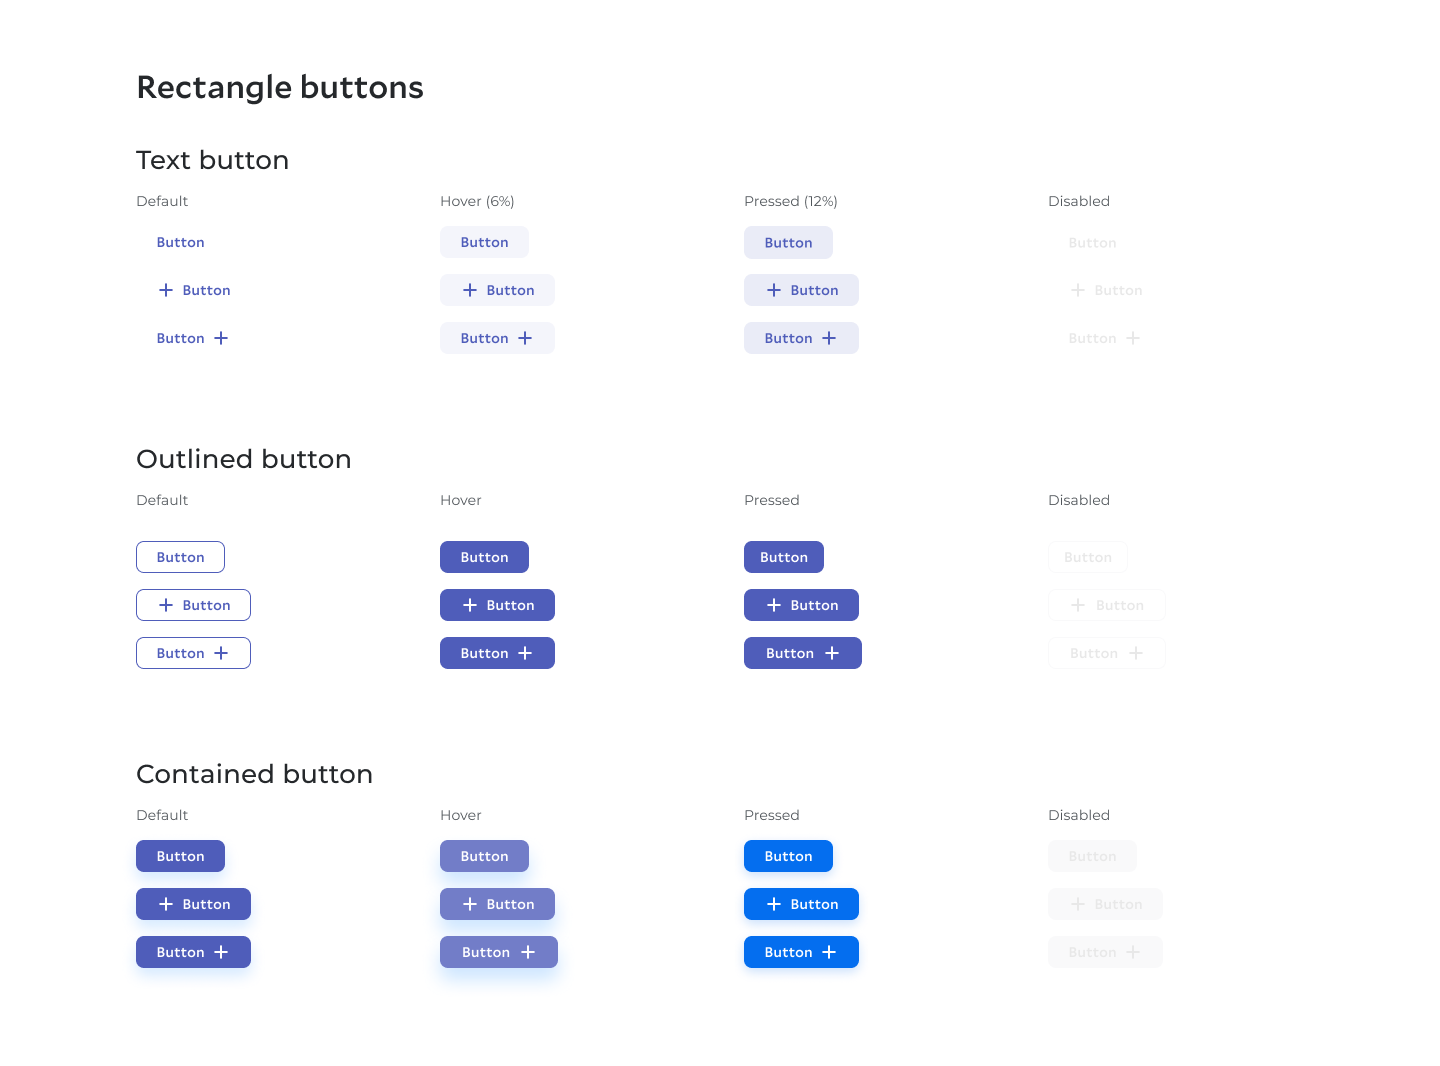Click trailing plus icon in default text button
This screenshot has width=1440, height=1066.
221,338
